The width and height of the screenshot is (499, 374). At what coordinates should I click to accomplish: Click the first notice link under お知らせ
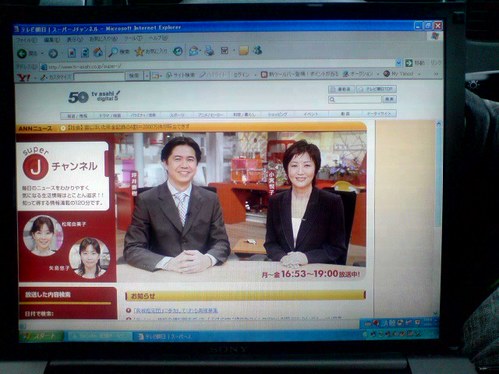tap(176, 311)
